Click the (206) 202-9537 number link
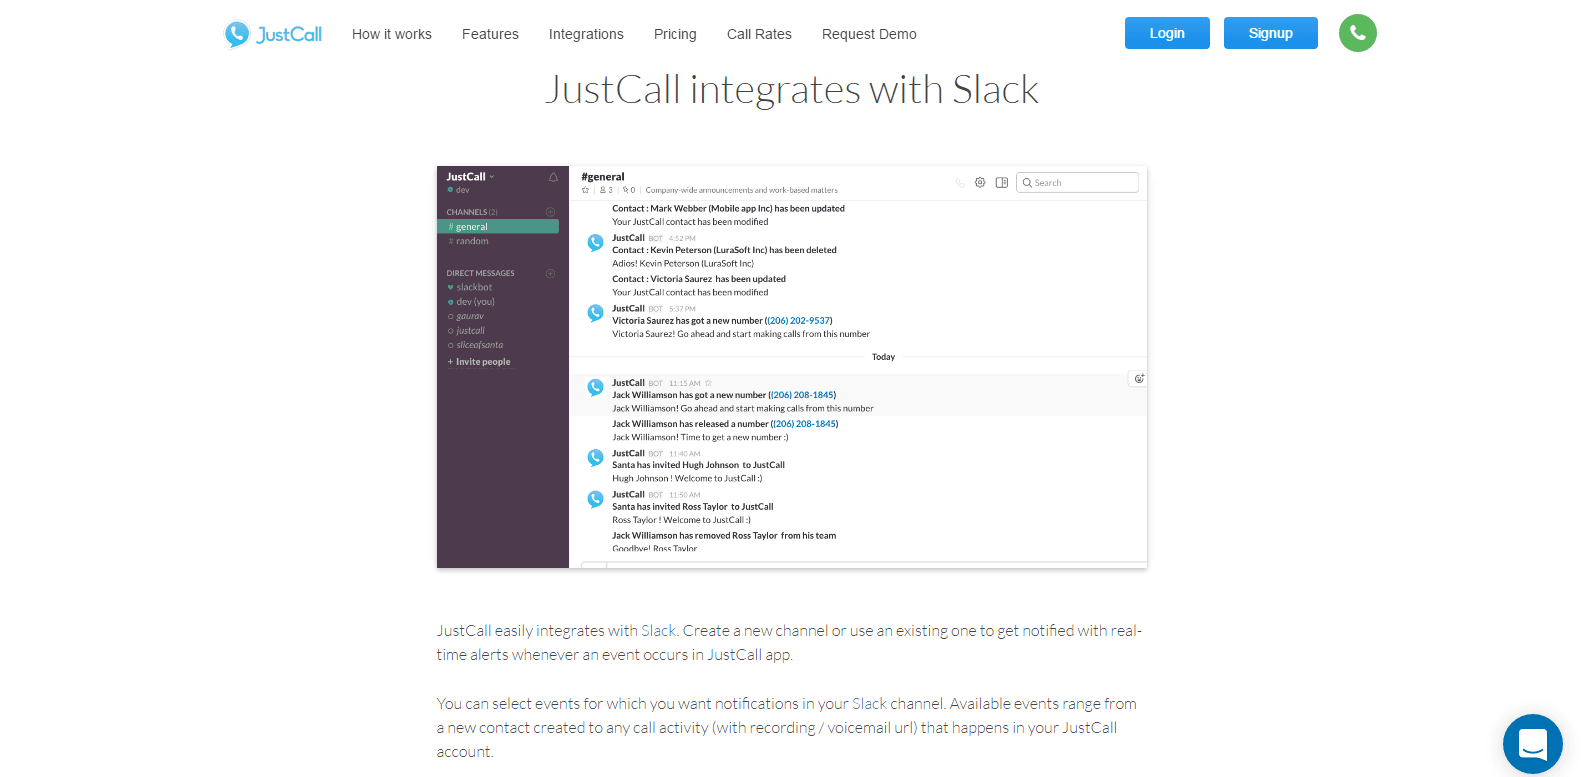Viewport: 1583px width, 777px height. (x=799, y=321)
